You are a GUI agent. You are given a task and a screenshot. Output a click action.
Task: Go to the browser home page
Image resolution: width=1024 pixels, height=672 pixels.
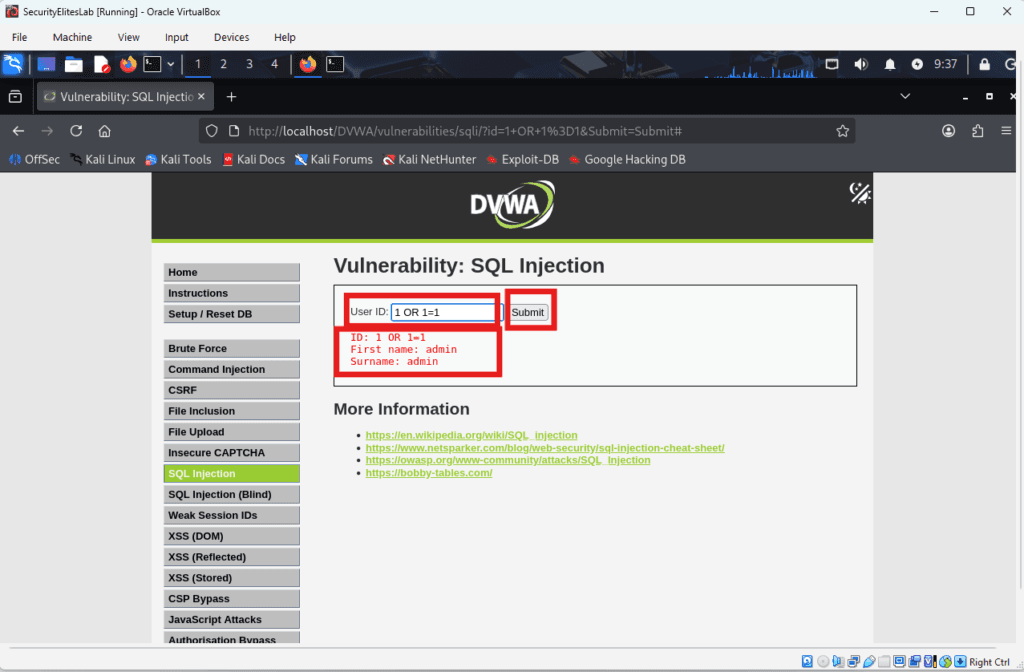[104, 131]
